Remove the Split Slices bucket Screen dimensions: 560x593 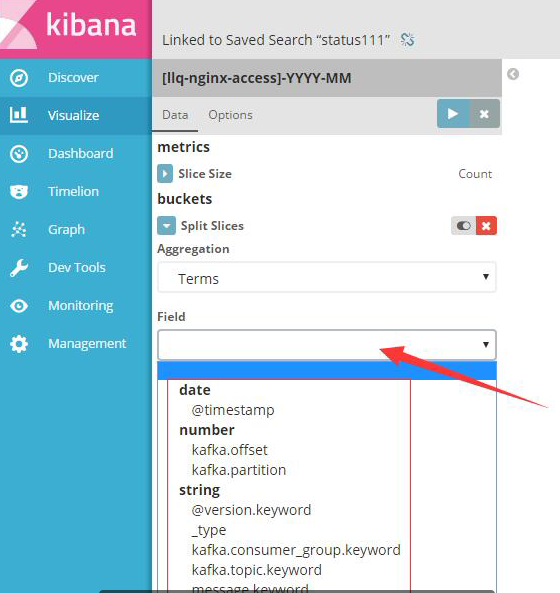486,226
